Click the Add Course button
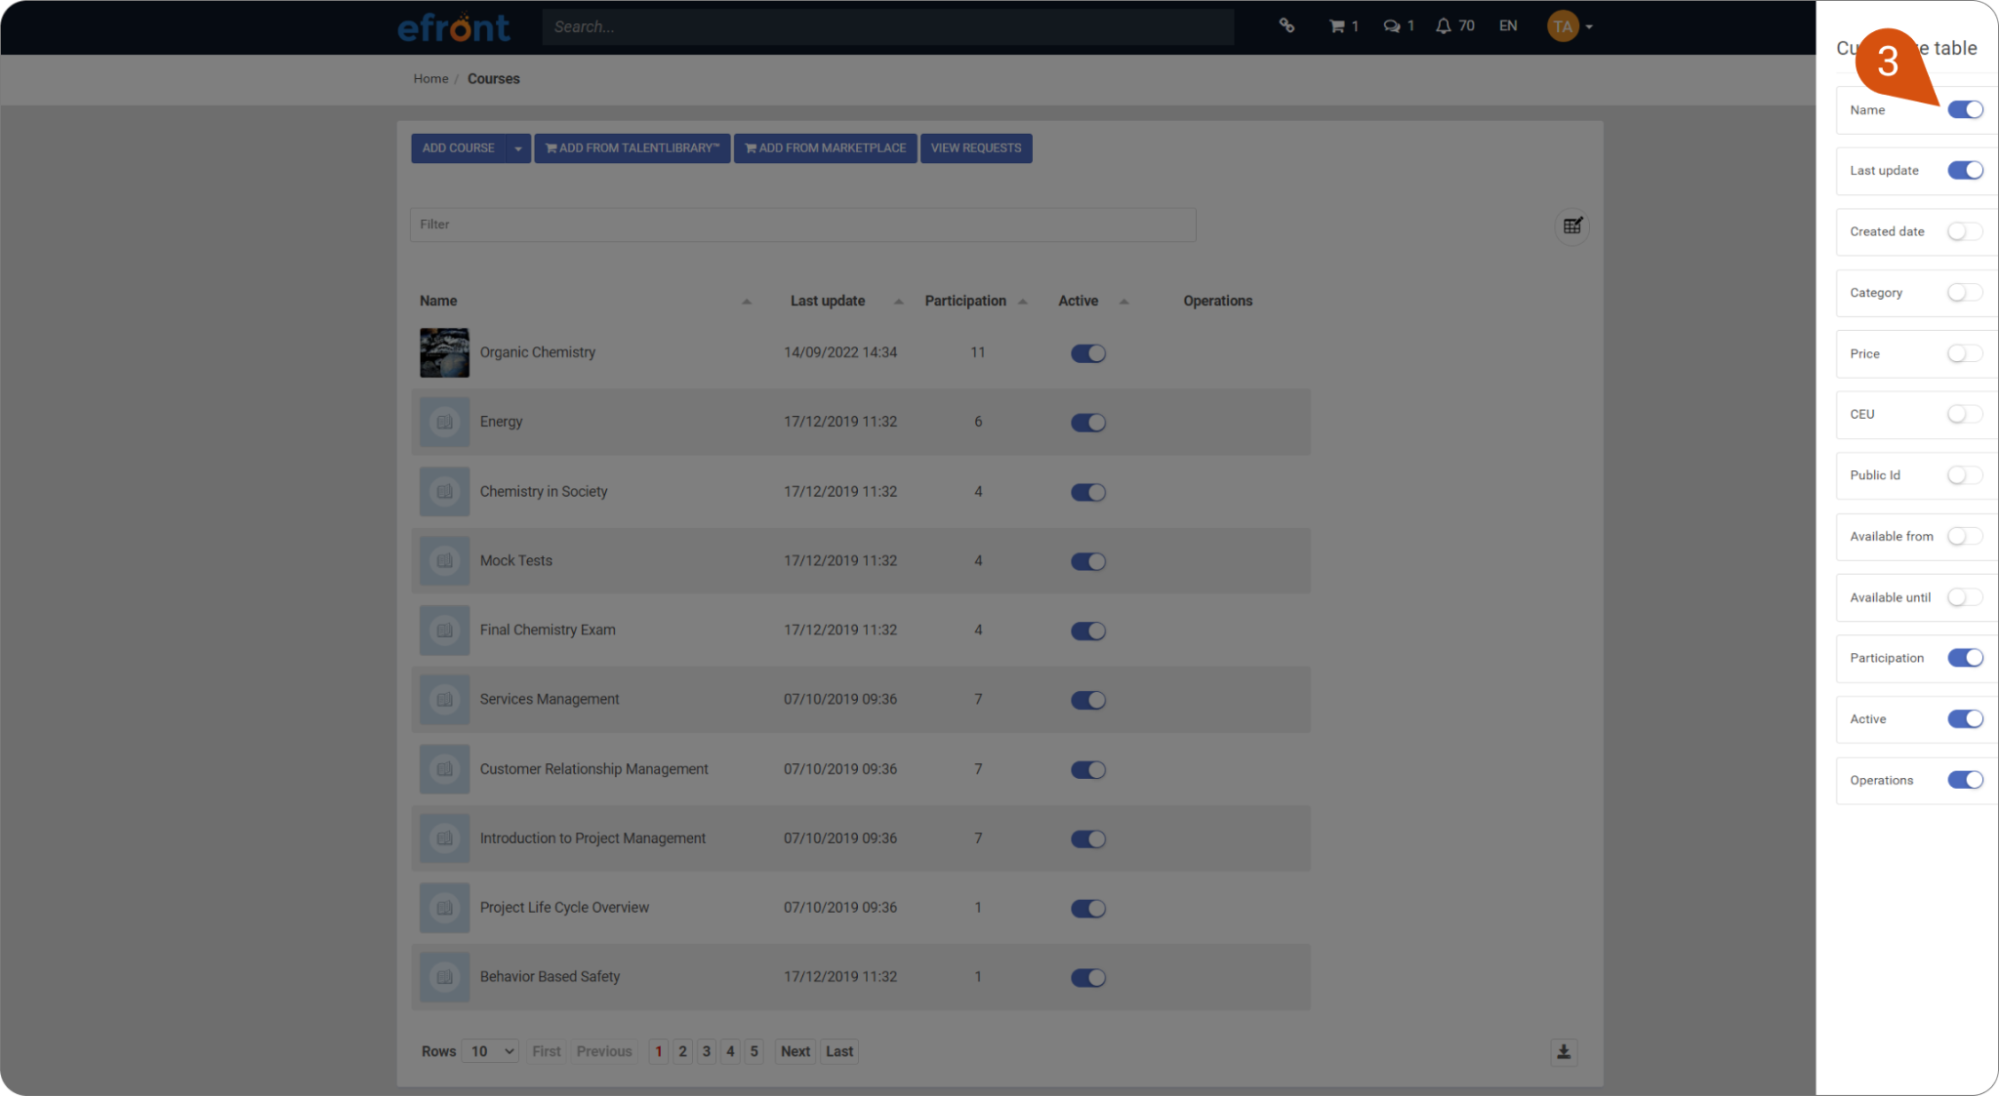1999x1097 pixels. pyautogui.click(x=458, y=148)
